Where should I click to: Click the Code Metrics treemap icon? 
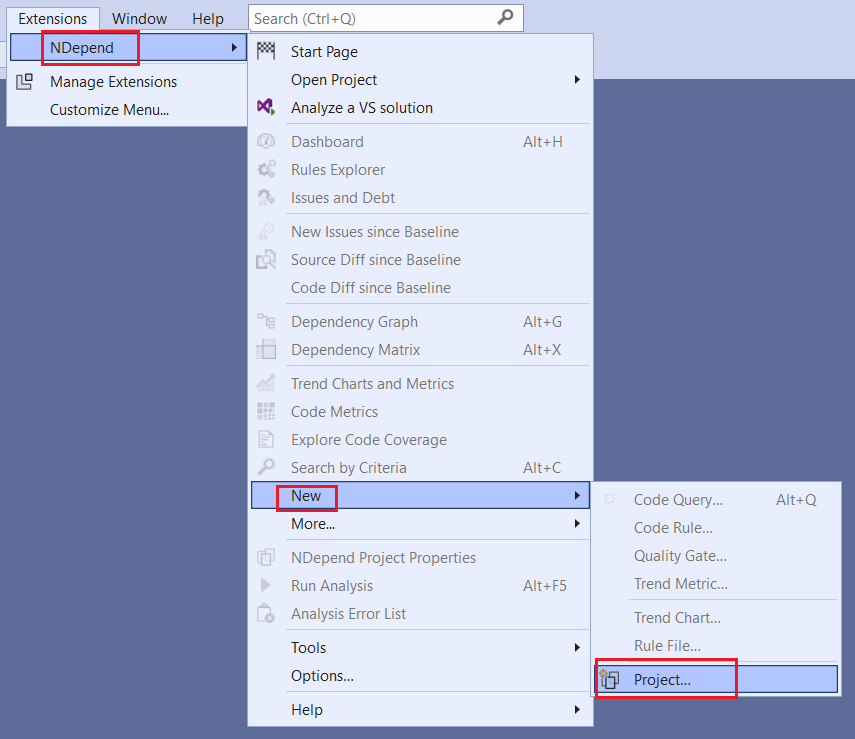(x=266, y=411)
